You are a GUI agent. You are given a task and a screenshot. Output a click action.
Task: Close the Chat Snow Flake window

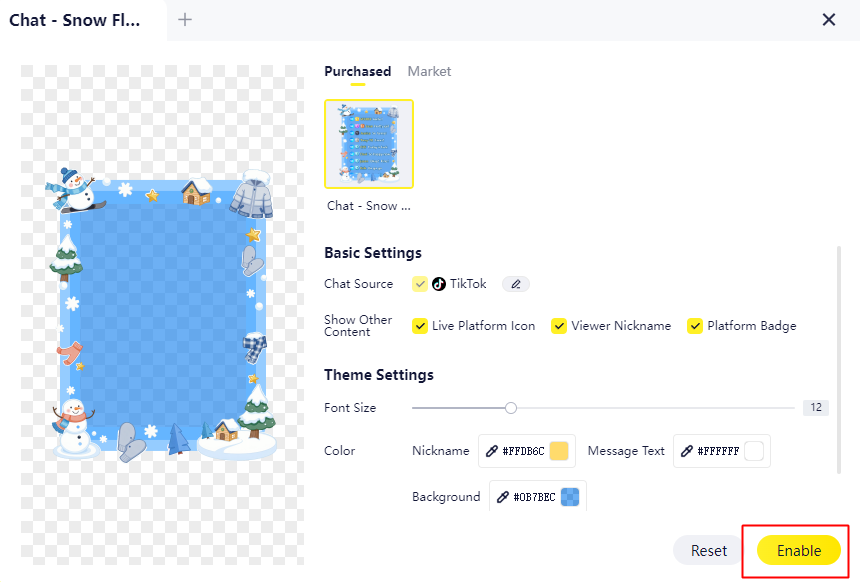pos(828,20)
